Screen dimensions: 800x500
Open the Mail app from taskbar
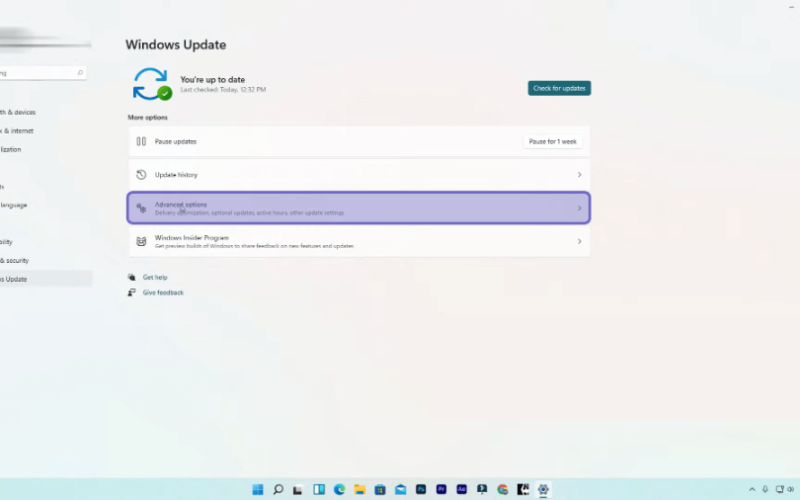coord(401,489)
